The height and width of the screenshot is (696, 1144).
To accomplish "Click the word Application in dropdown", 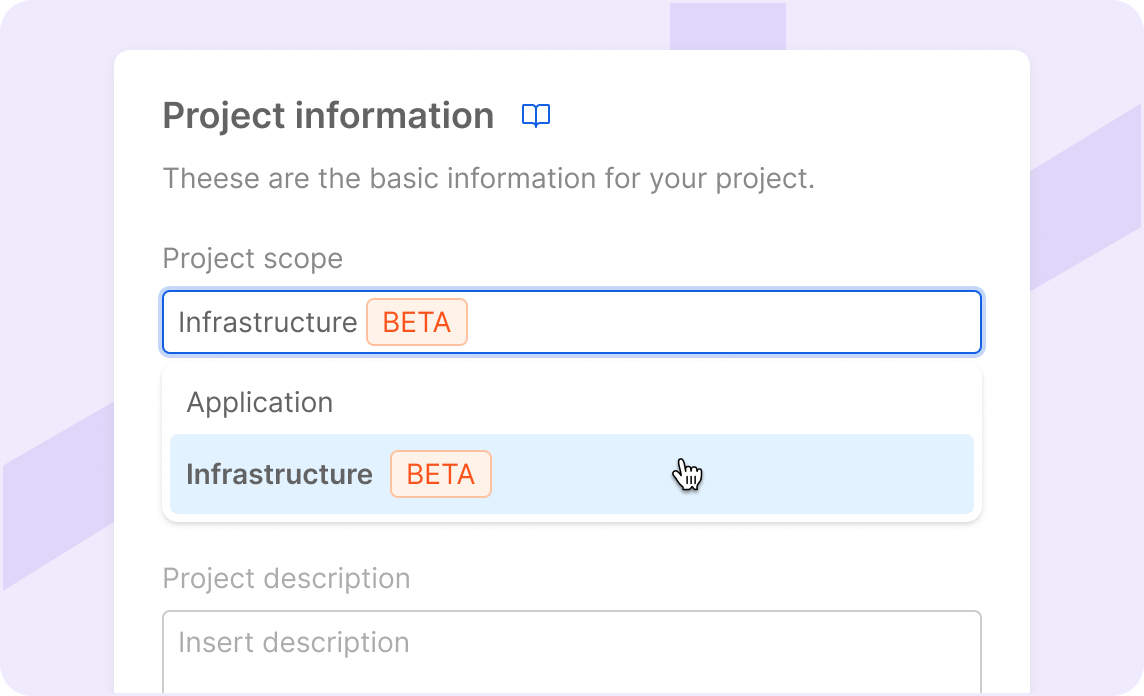I will pos(260,403).
